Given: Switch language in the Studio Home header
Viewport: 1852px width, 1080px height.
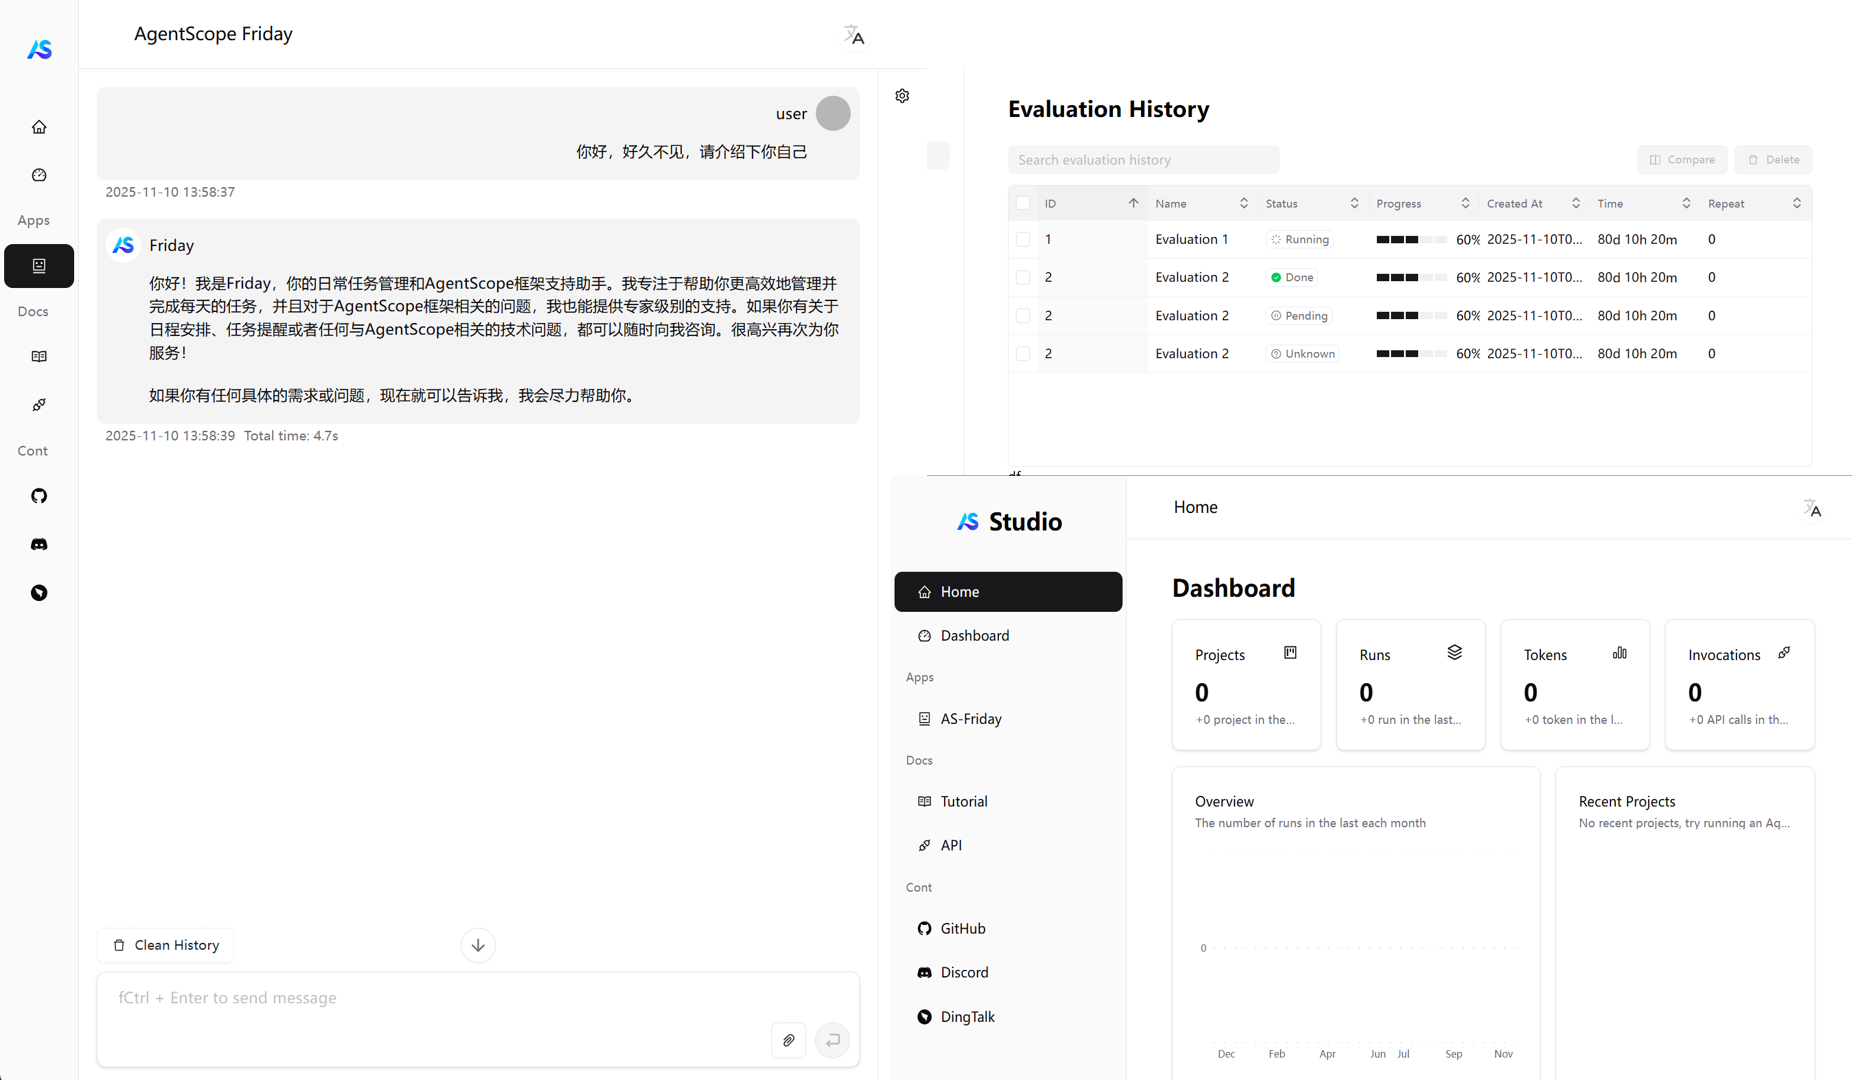Looking at the screenshot, I should (1812, 508).
